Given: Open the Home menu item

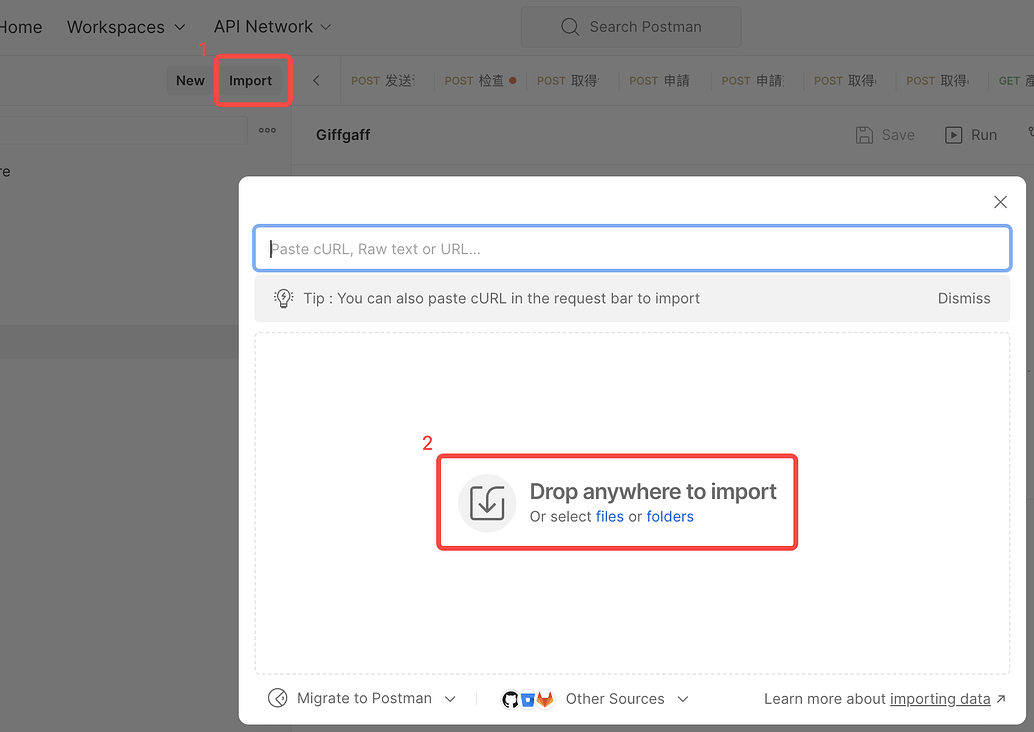Looking at the screenshot, I should pyautogui.click(x=20, y=27).
